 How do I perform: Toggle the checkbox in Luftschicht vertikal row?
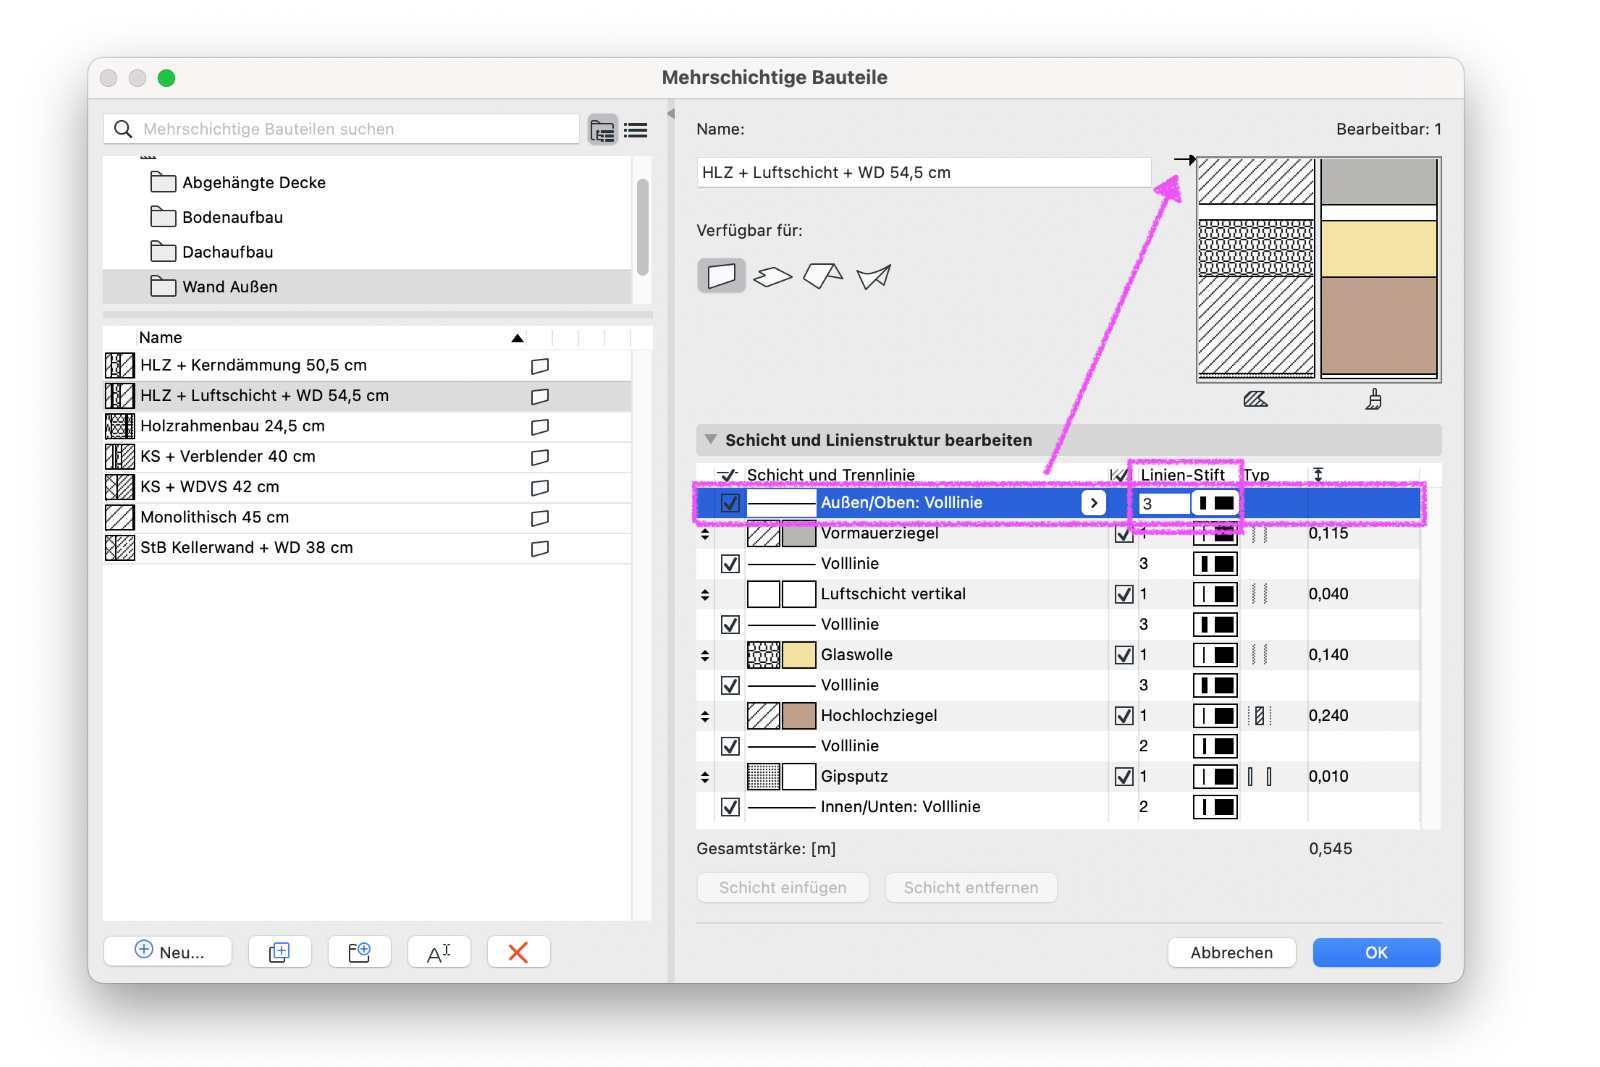[1124, 594]
